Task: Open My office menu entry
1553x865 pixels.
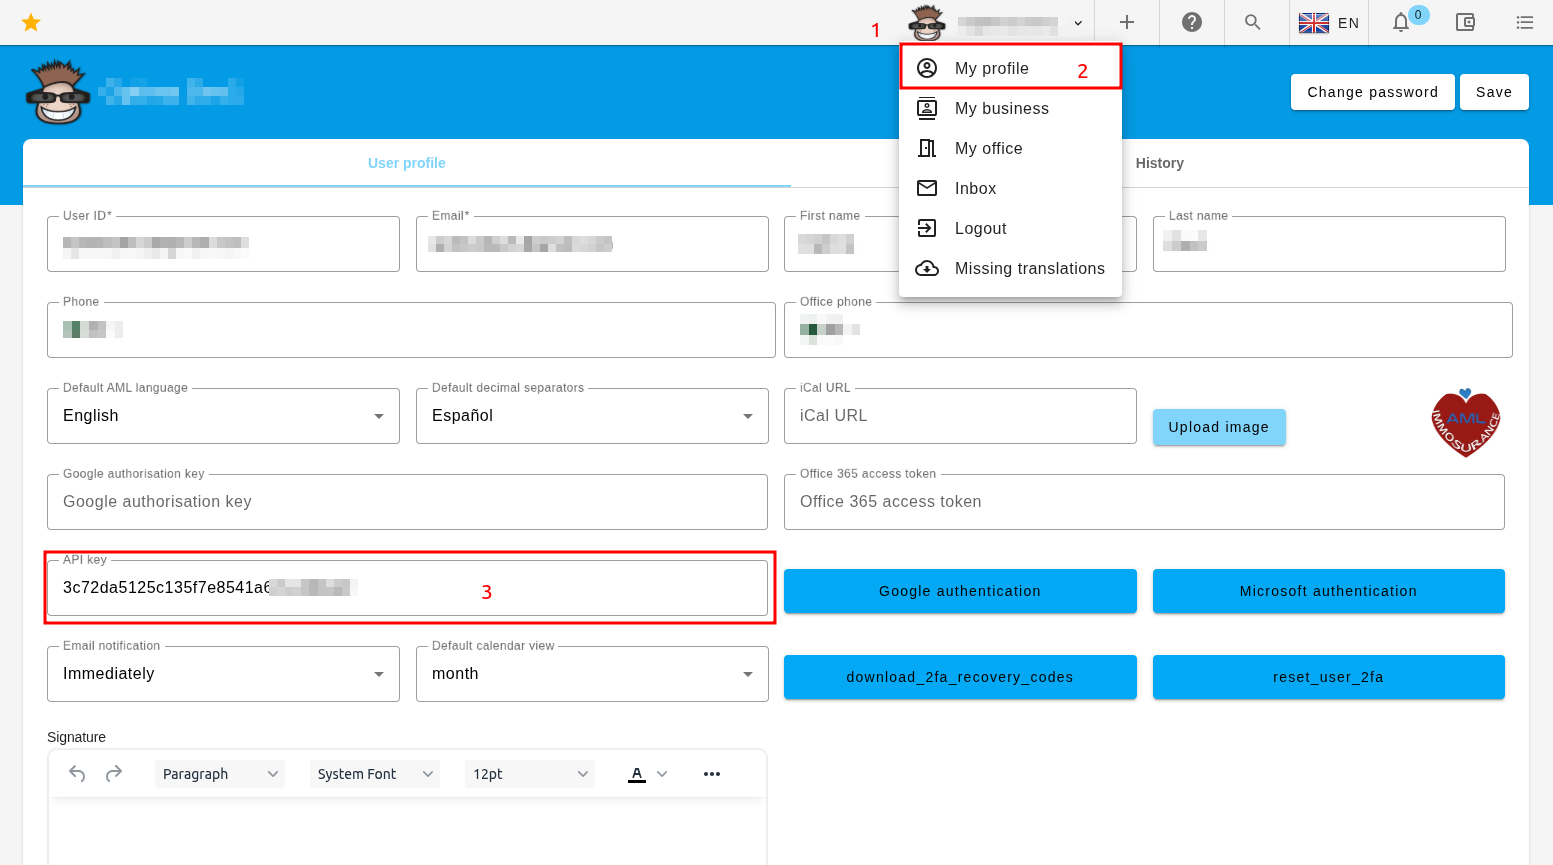Action: [1010, 148]
